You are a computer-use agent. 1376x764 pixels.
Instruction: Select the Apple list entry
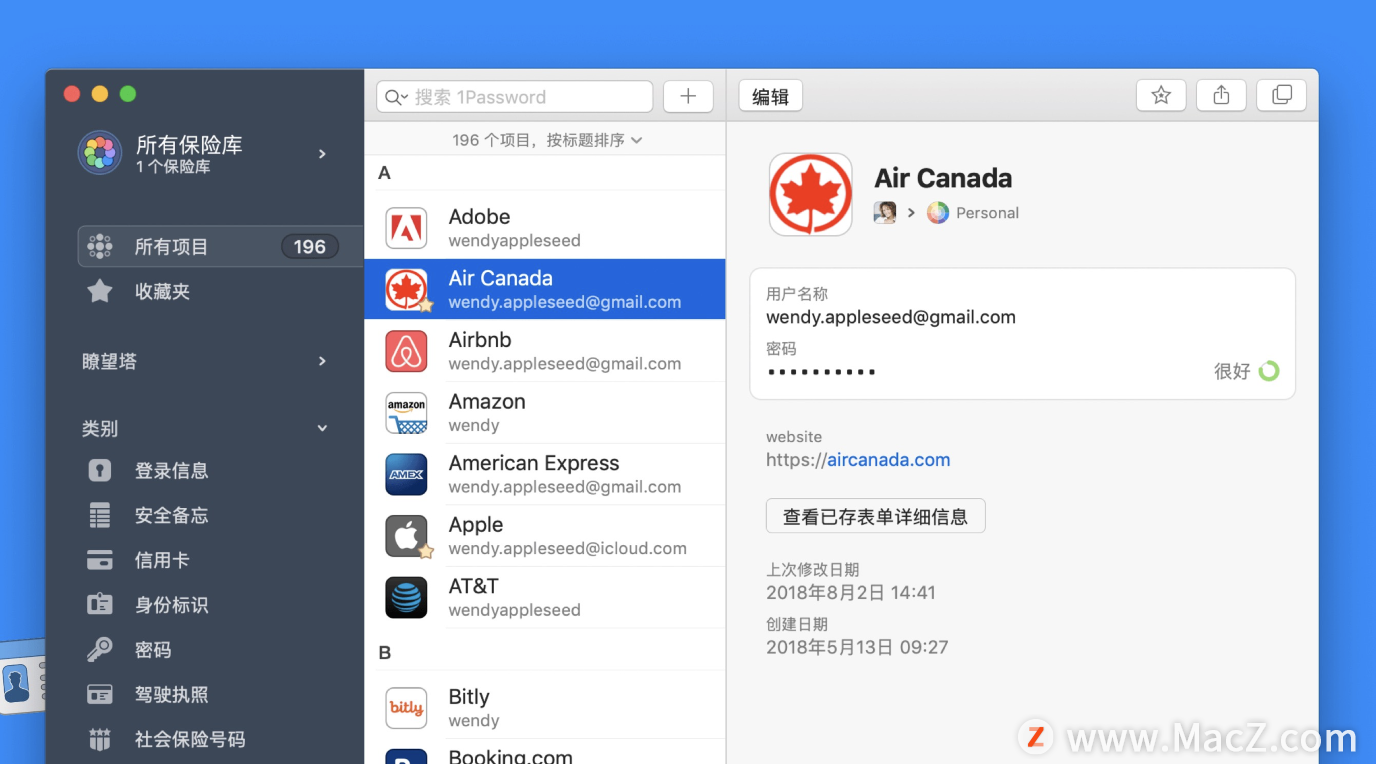coord(545,536)
